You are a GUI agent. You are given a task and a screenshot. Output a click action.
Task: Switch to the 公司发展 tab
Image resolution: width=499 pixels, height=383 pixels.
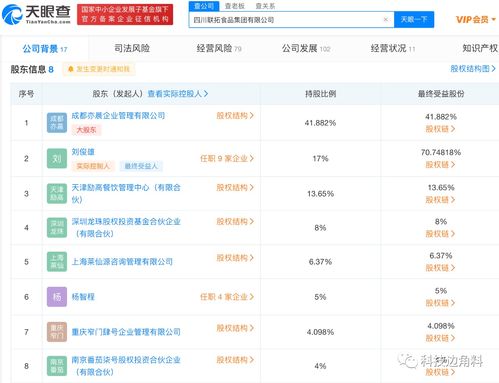[x=306, y=48]
